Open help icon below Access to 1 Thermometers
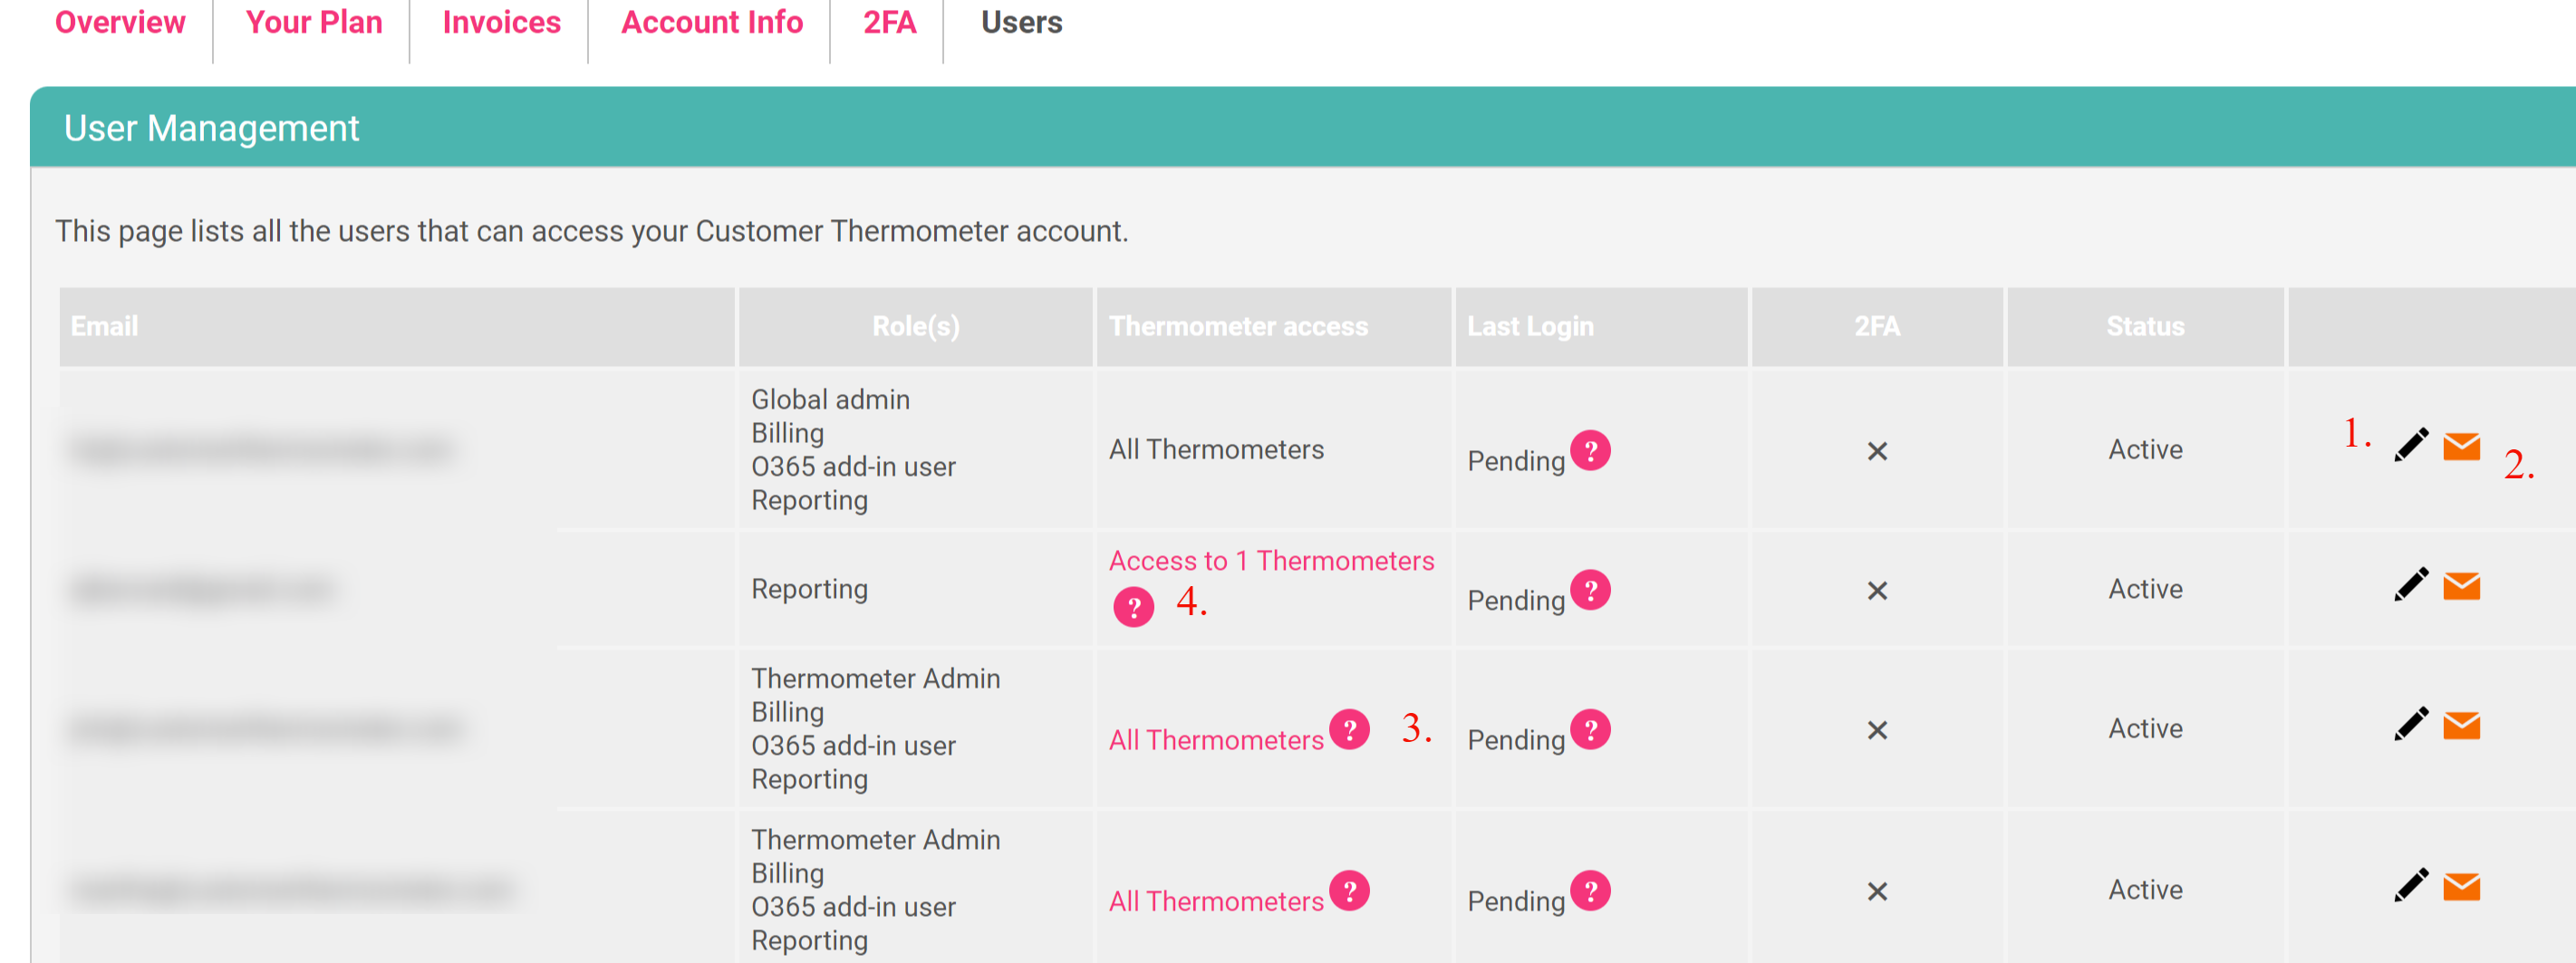This screenshot has width=2576, height=963. 1133,606
